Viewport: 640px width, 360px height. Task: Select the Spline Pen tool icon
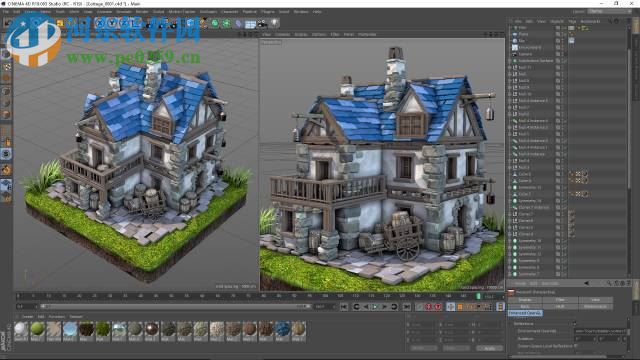pyautogui.click(x=203, y=23)
